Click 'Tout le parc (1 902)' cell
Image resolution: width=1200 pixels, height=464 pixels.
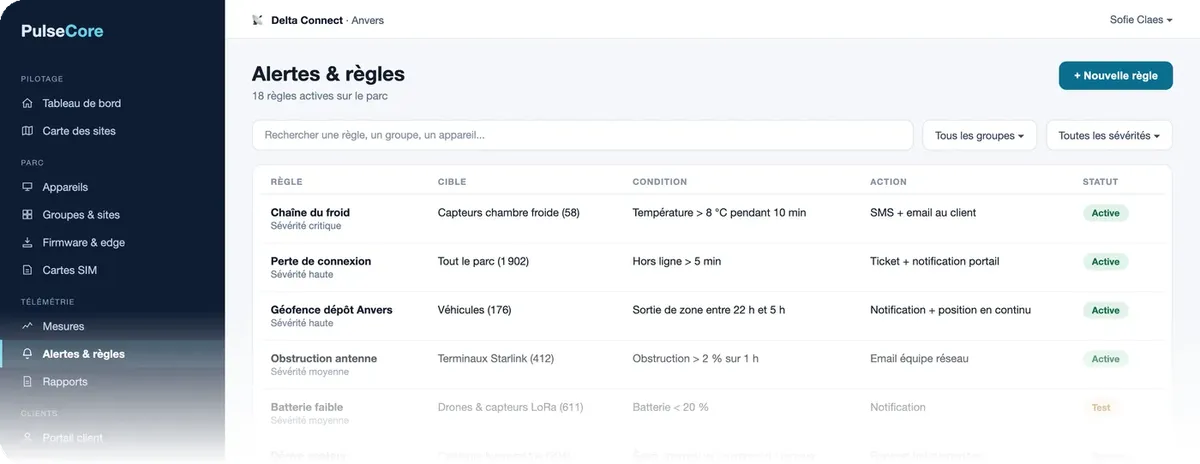(x=484, y=261)
